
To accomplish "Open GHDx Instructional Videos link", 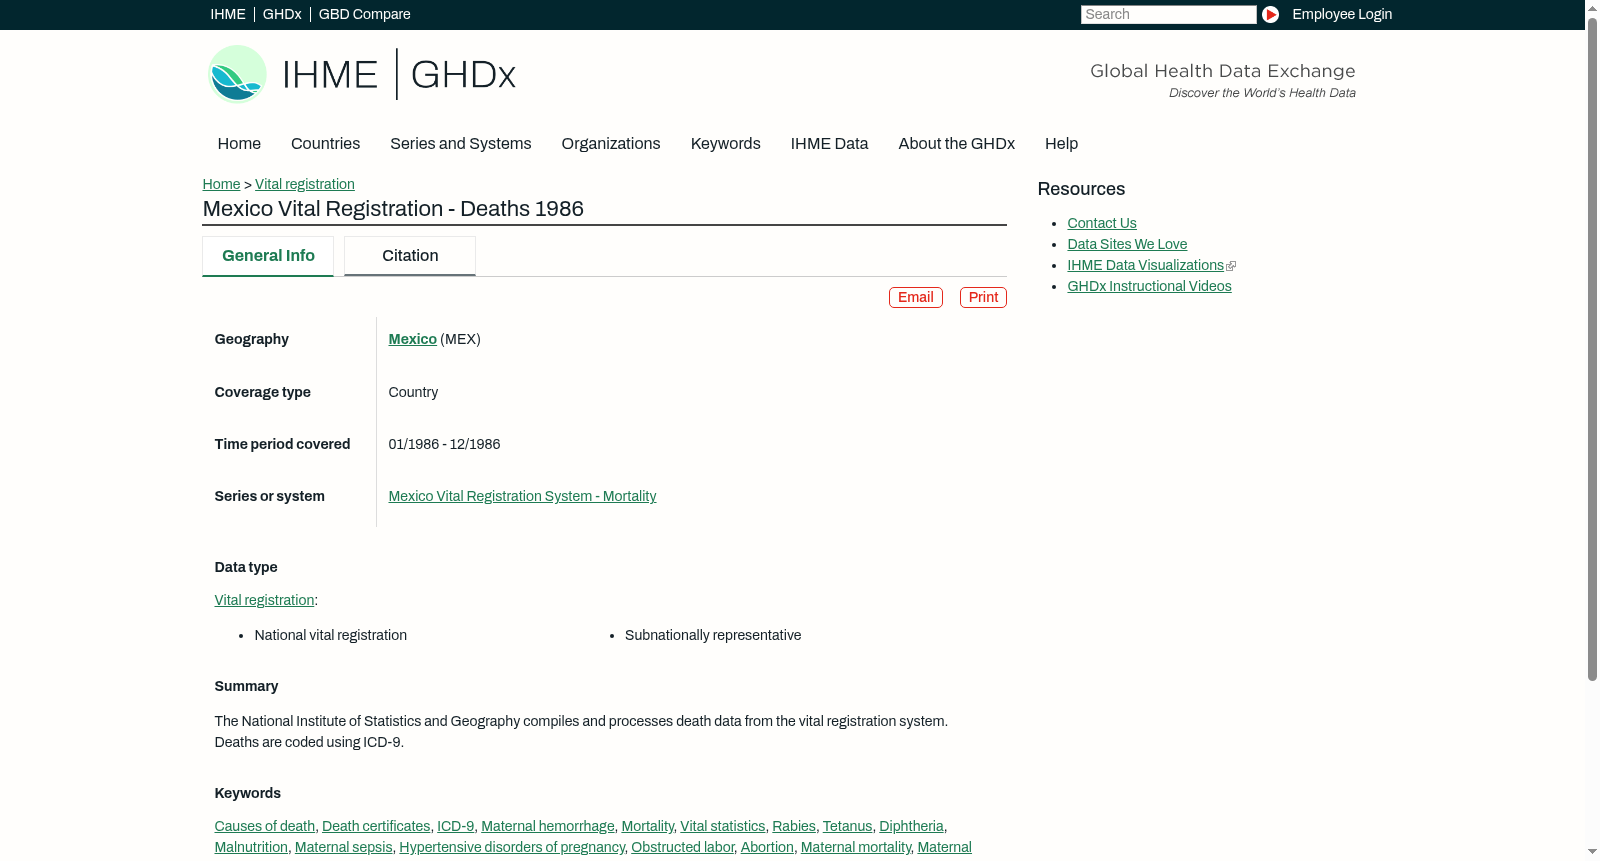I will [x=1149, y=286].
